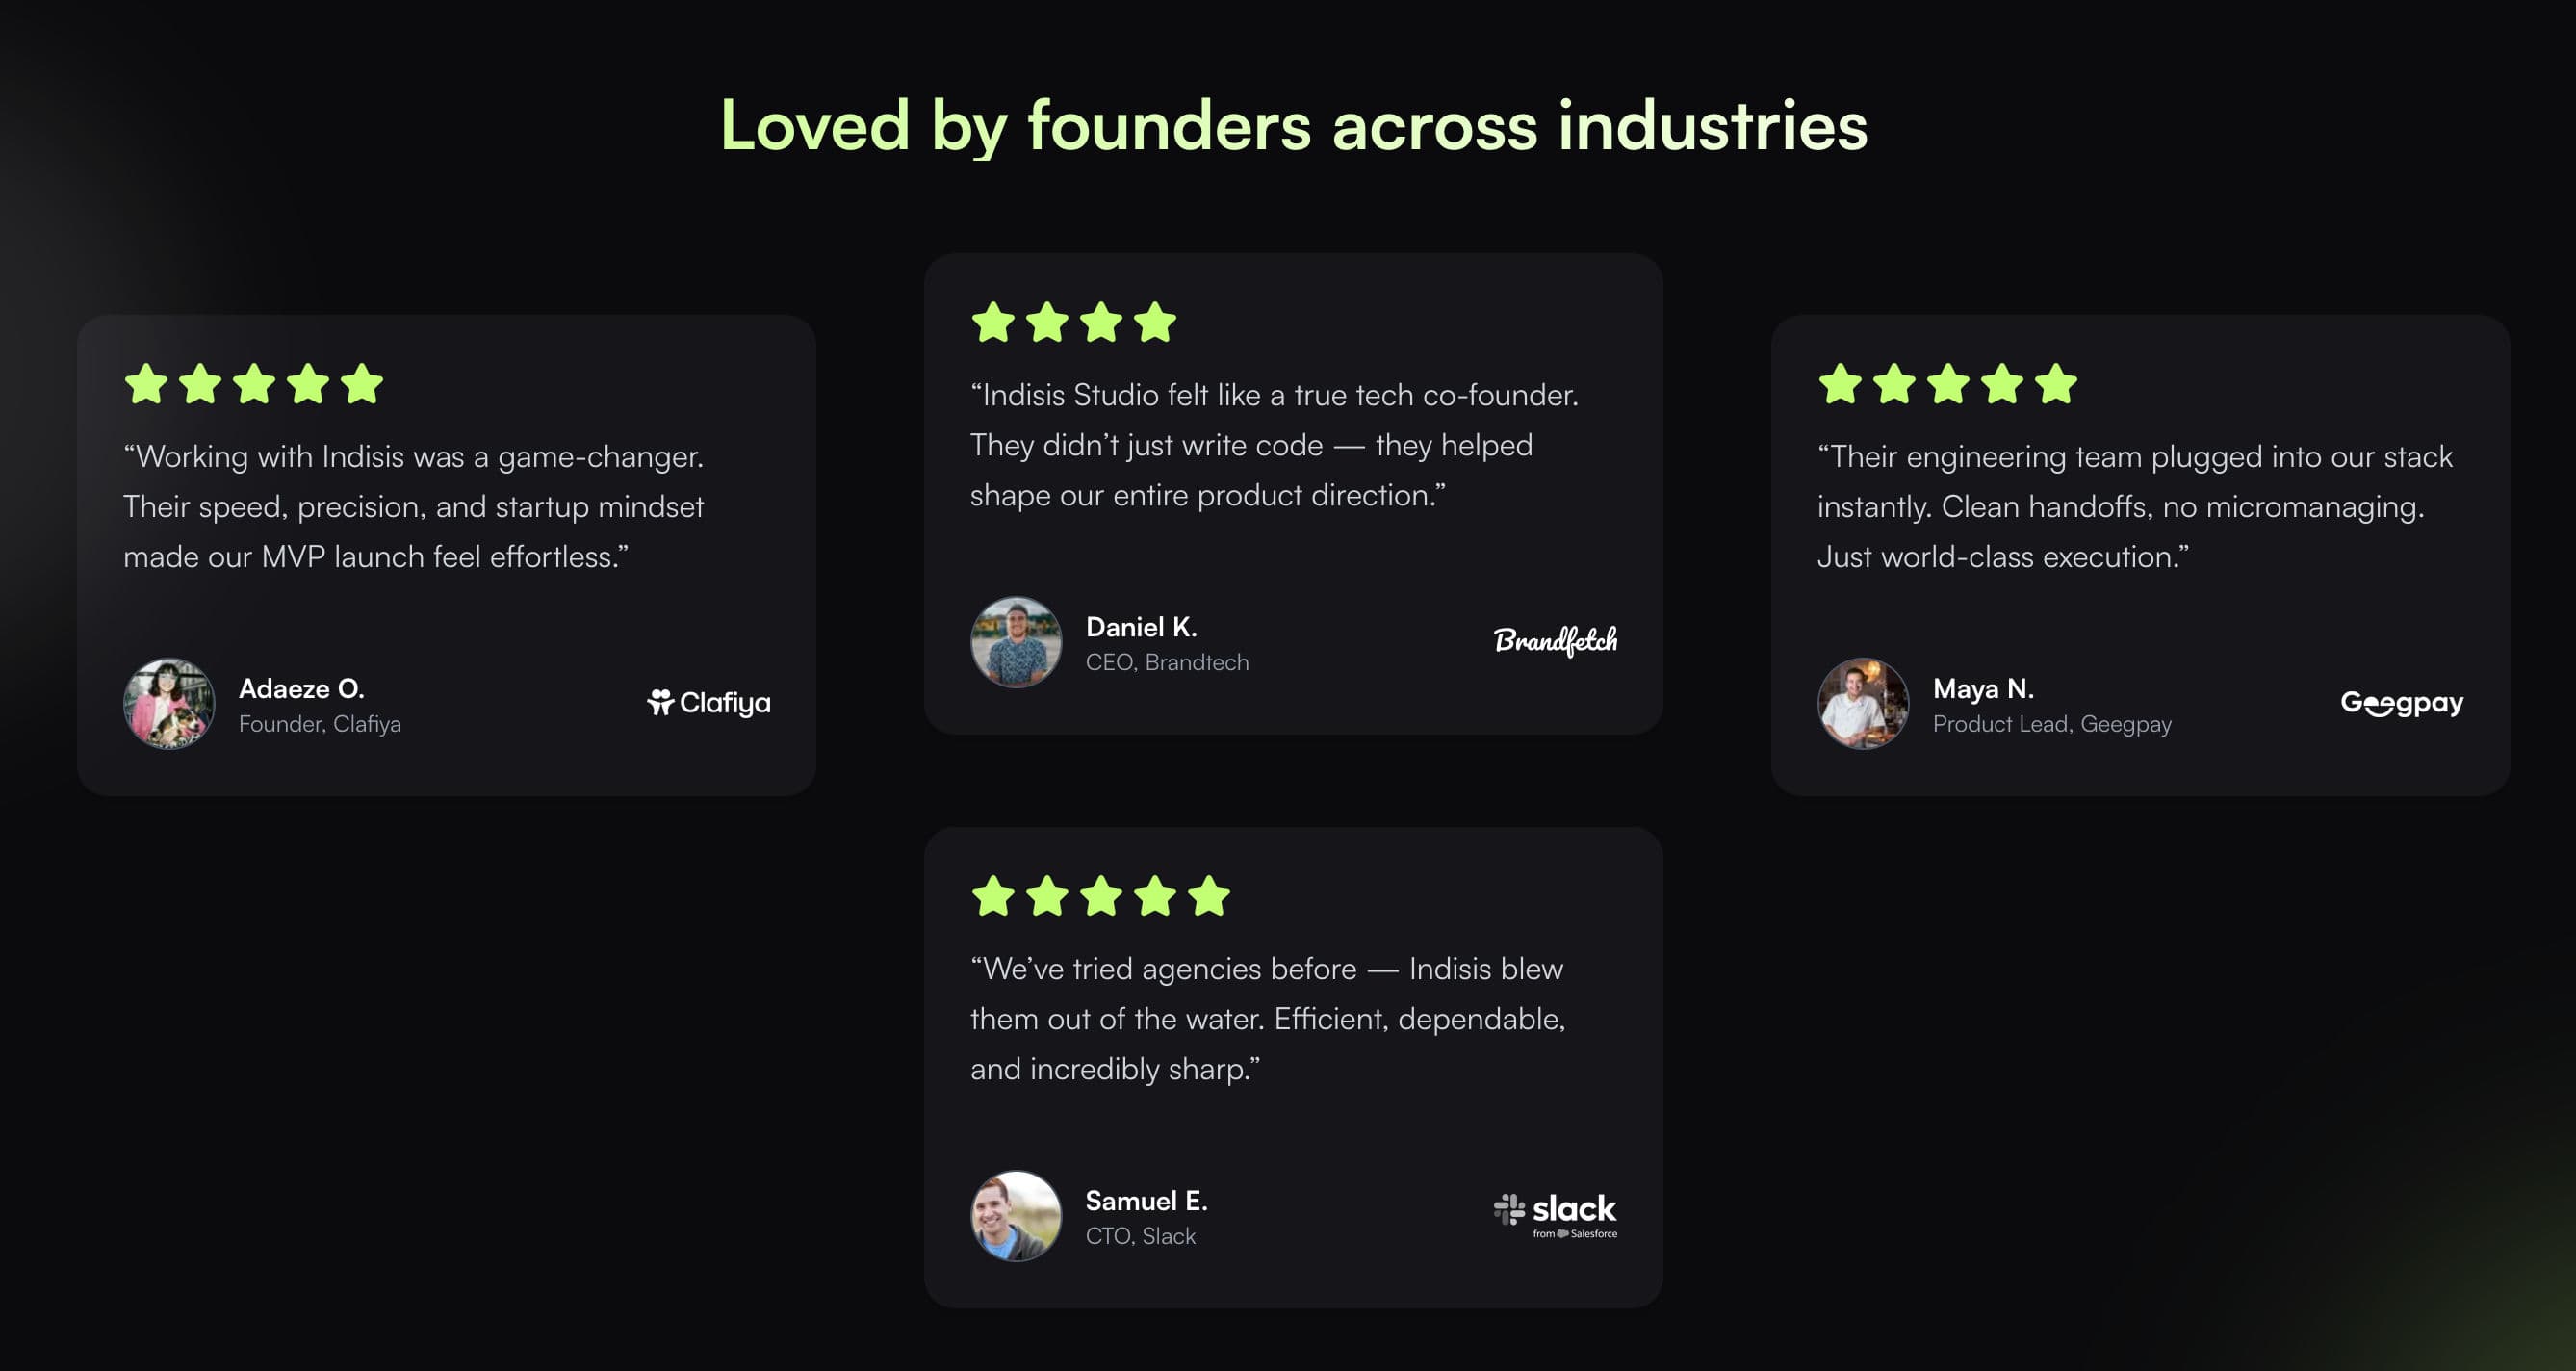This screenshot has height=1371, width=2576.
Task: Select Samuel E.'s avatar image
Action: coord(1015,1215)
